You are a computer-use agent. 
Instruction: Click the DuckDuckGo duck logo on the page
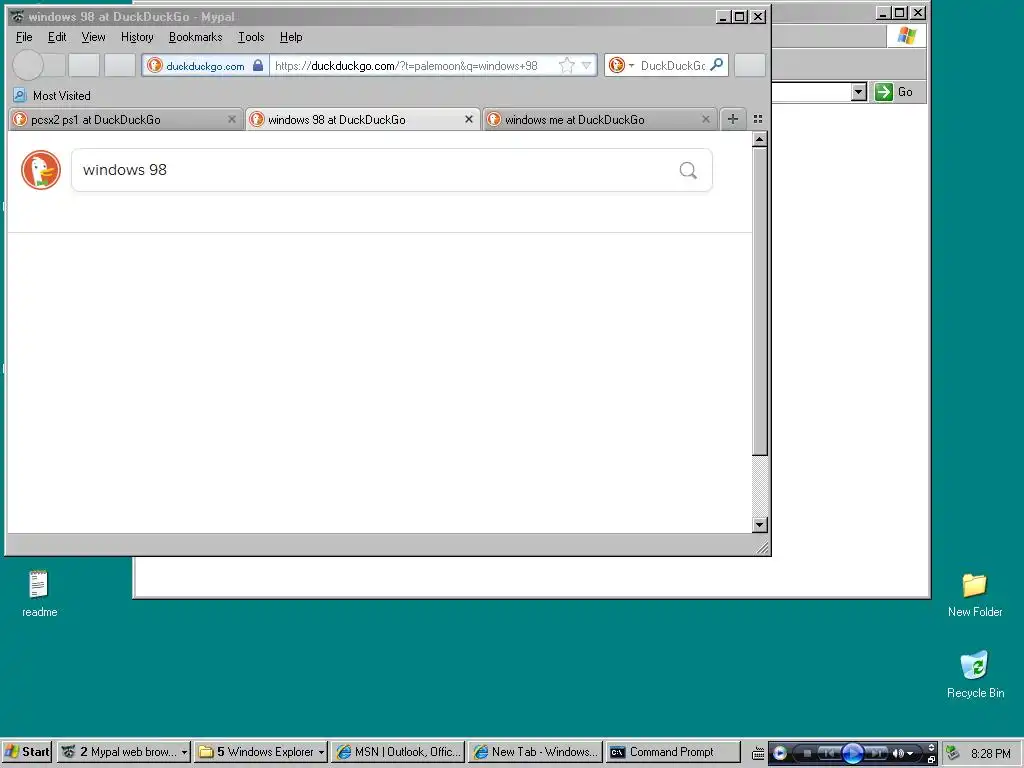tap(40, 170)
